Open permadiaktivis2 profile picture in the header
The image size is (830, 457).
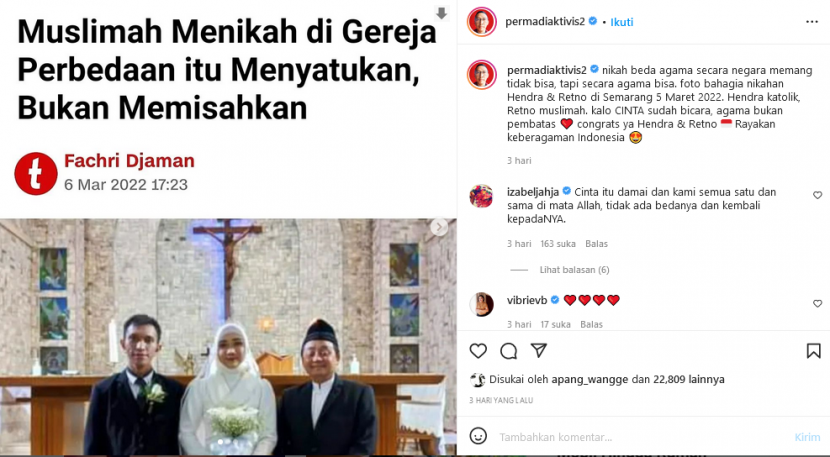(x=481, y=22)
